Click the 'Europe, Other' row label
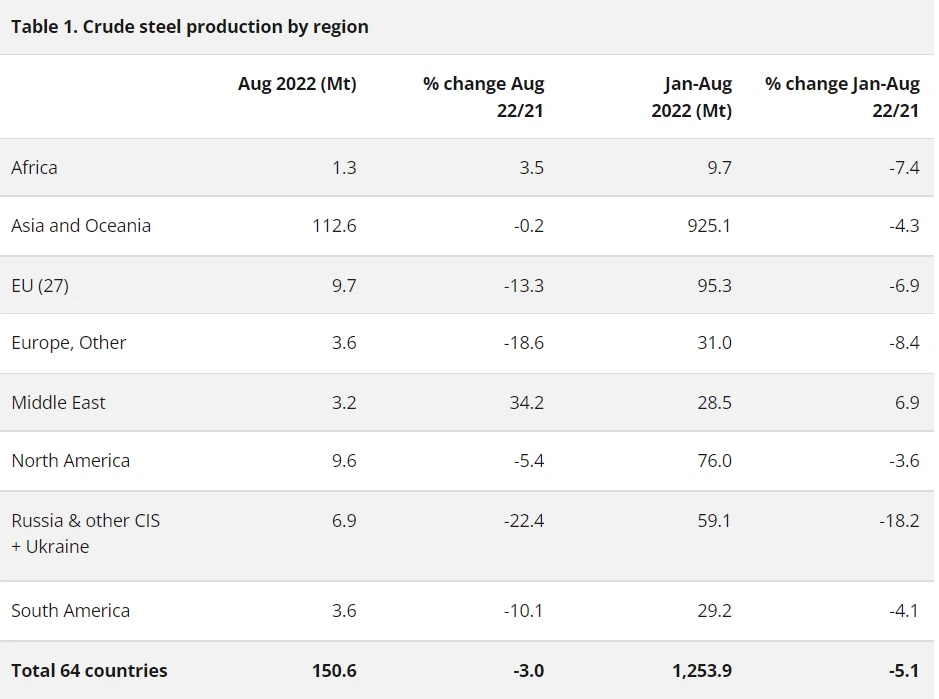This screenshot has width=939, height=699. [x=69, y=343]
